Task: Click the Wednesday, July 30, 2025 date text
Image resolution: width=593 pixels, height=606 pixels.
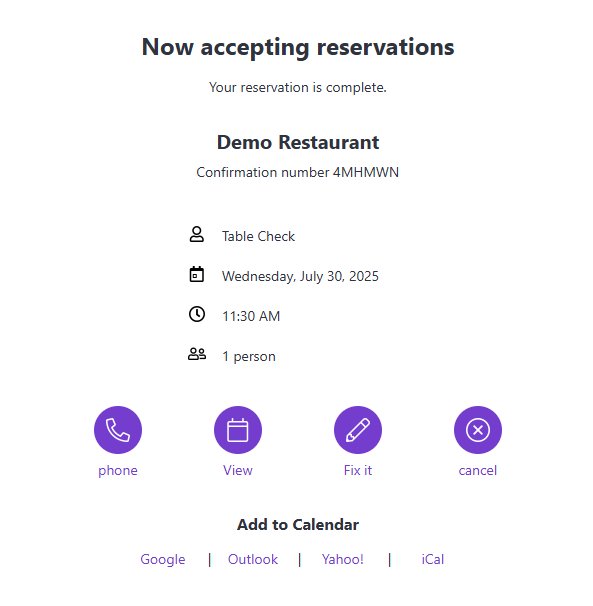Action: pyautogui.click(x=300, y=276)
